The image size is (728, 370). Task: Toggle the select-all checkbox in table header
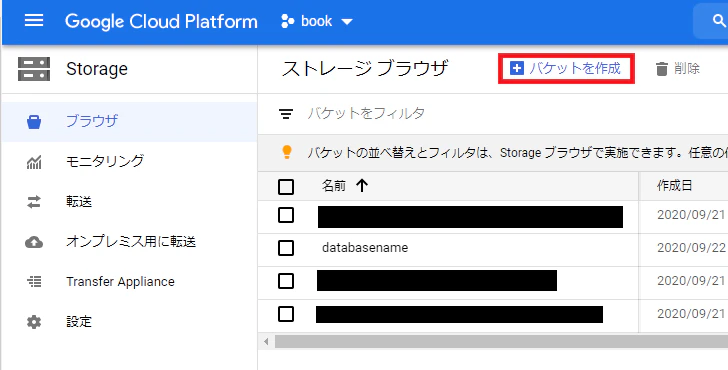pos(286,187)
